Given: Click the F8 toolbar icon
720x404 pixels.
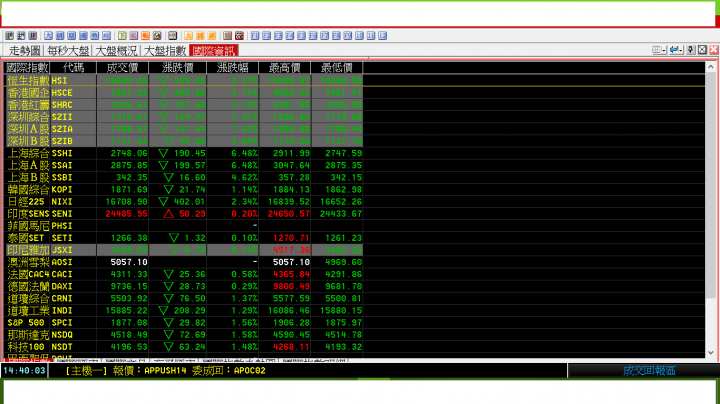Looking at the screenshot, I should 336,36.
